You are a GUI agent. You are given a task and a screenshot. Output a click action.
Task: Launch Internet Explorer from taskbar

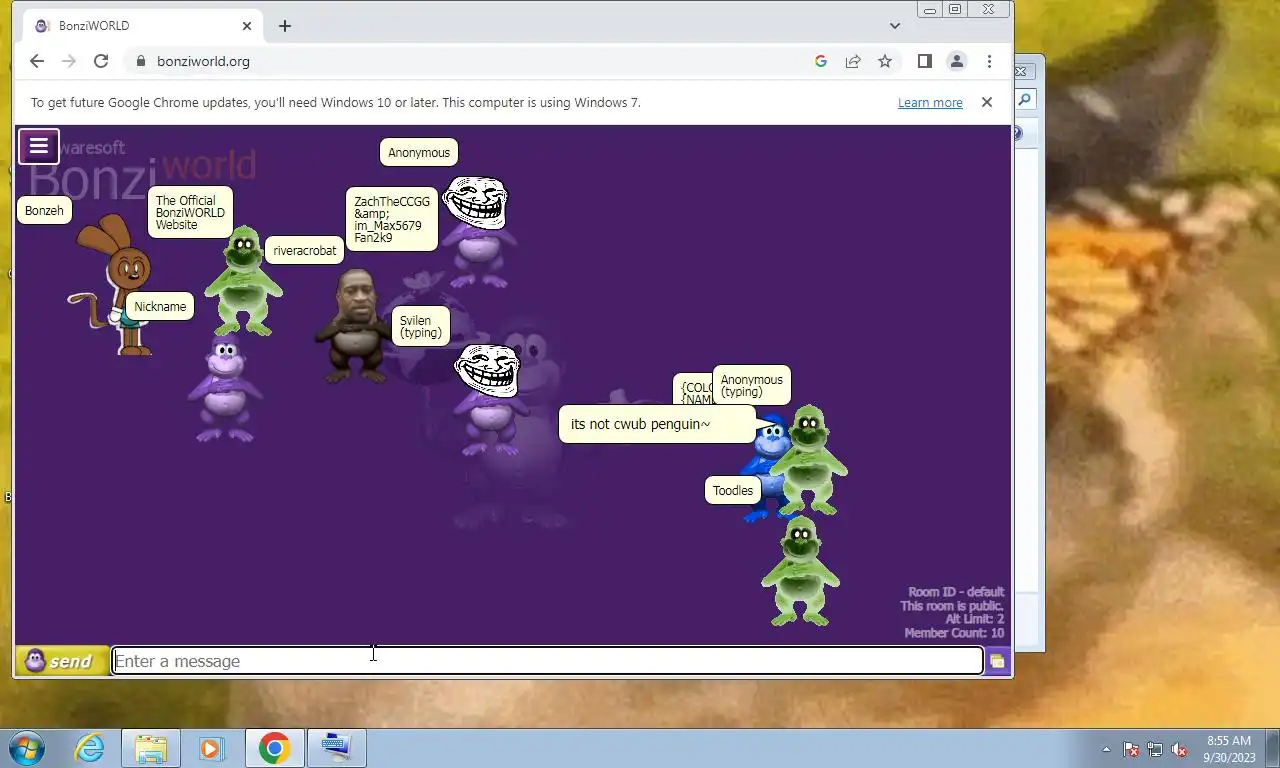tap(89, 748)
